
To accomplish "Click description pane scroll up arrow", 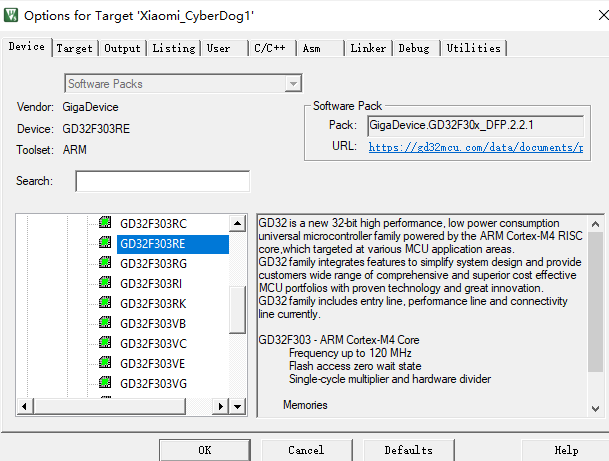I will [595, 224].
